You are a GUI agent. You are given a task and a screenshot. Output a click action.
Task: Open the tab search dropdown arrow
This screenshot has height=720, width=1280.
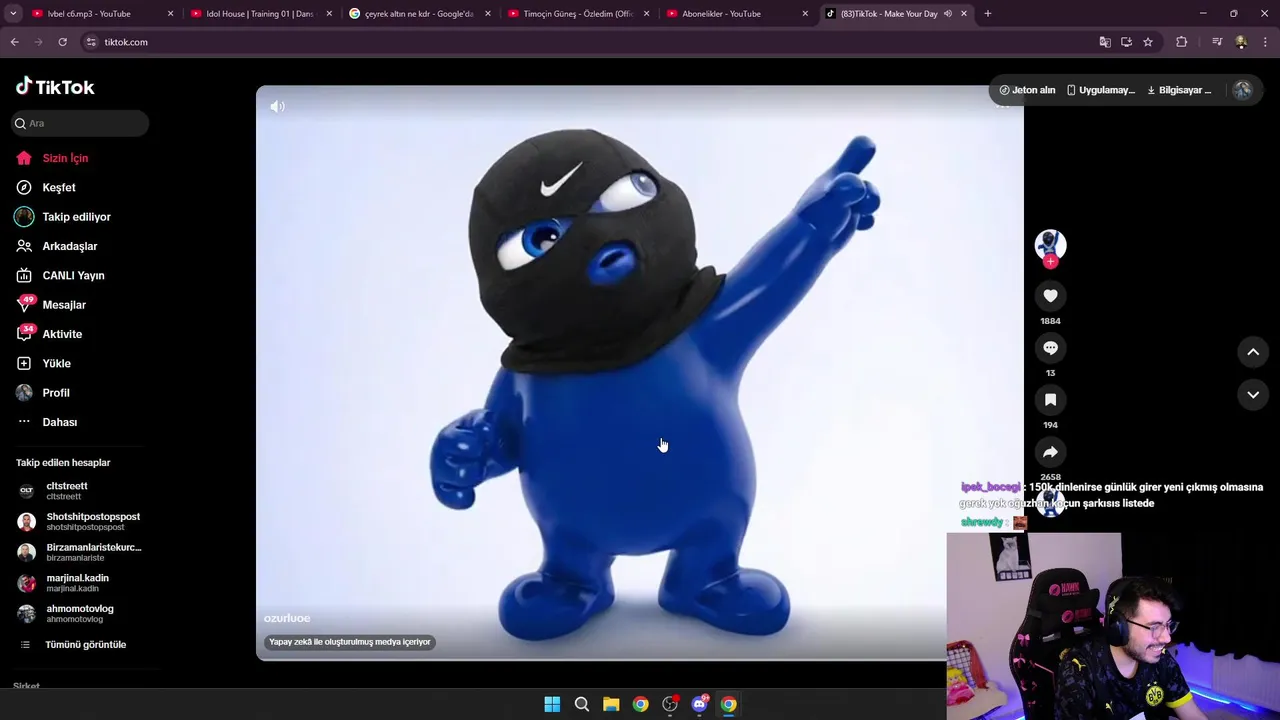(x=13, y=14)
